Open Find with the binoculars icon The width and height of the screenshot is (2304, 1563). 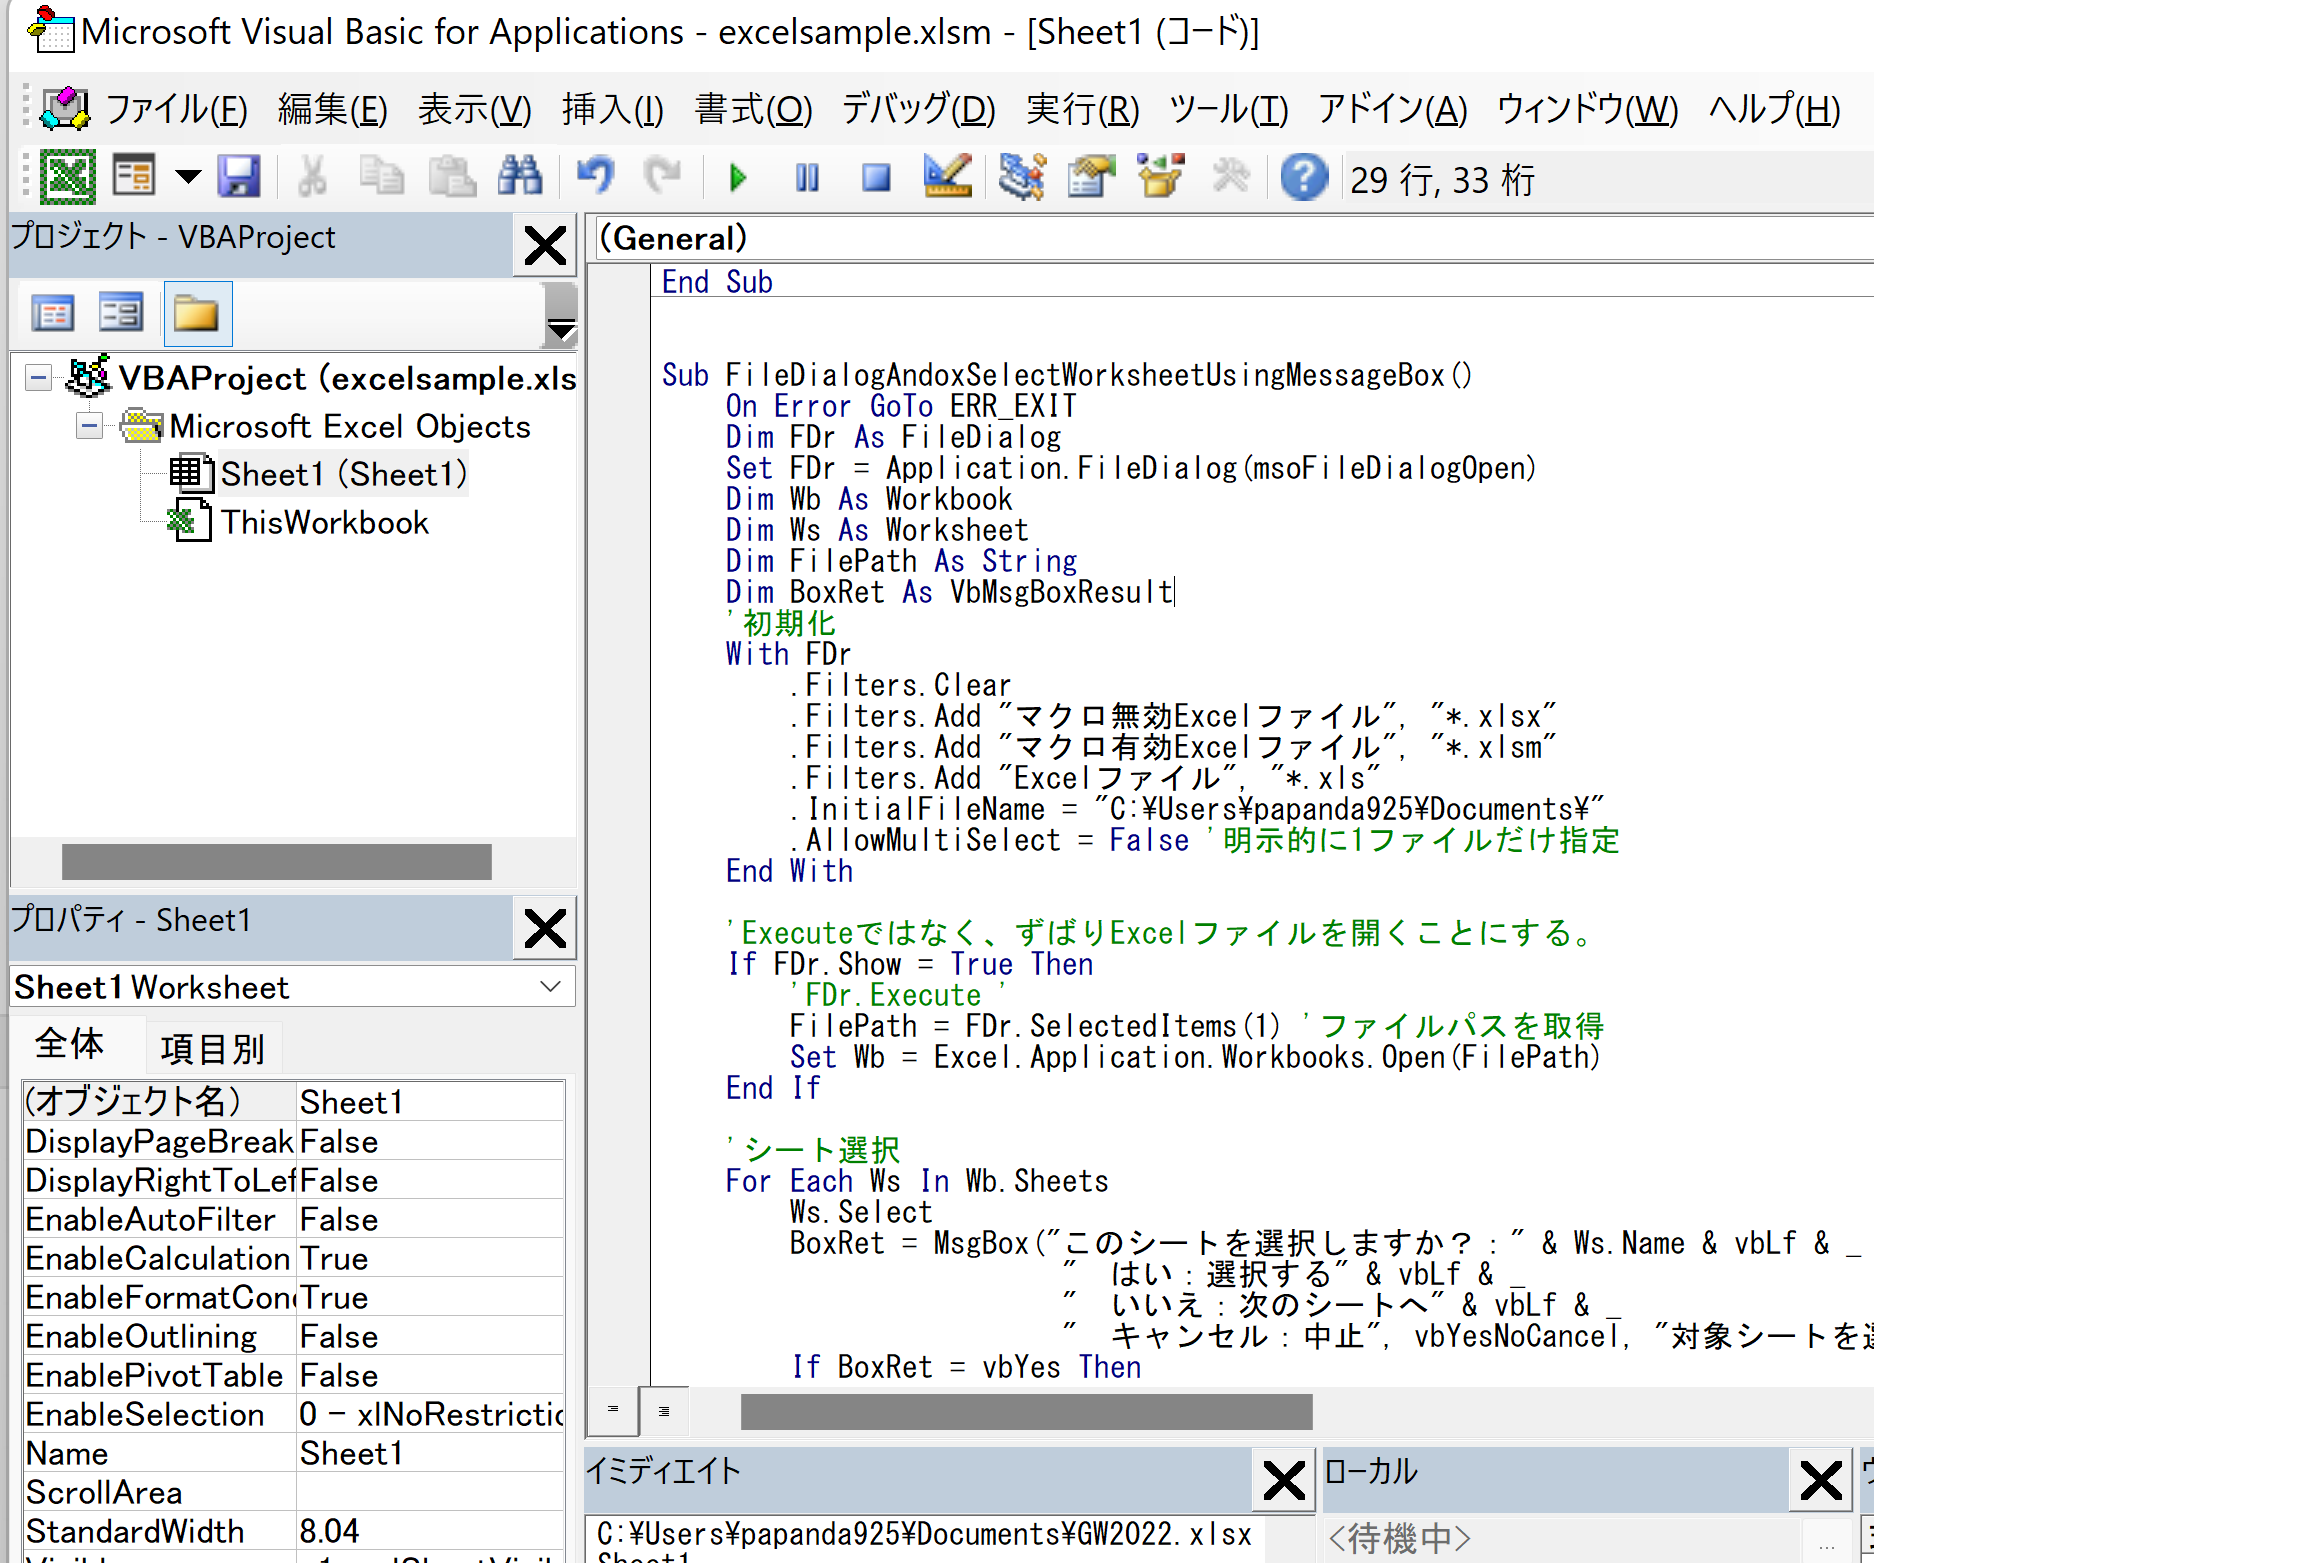[520, 178]
